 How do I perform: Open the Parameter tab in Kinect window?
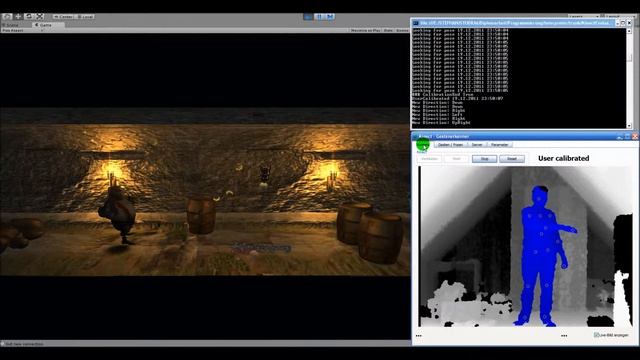(x=500, y=144)
